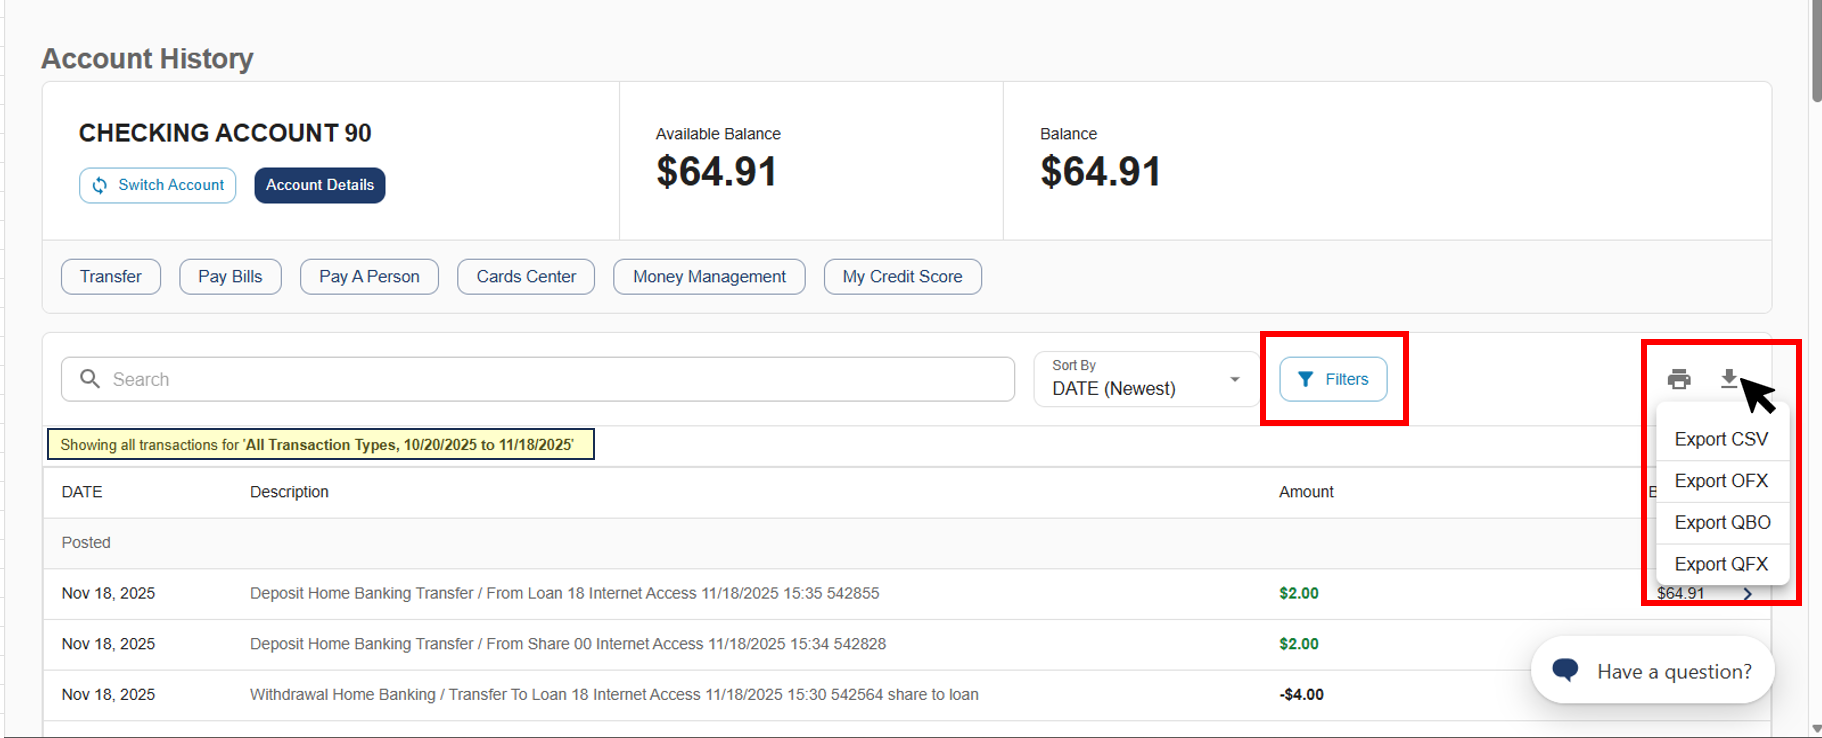This screenshot has width=1822, height=738.
Task: Open Money Management
Action: tap(709, 277)
